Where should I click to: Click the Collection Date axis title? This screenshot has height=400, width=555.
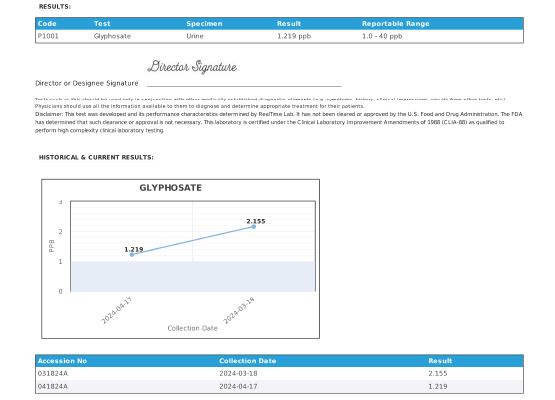pyautogui.click(x=193, y=328)
